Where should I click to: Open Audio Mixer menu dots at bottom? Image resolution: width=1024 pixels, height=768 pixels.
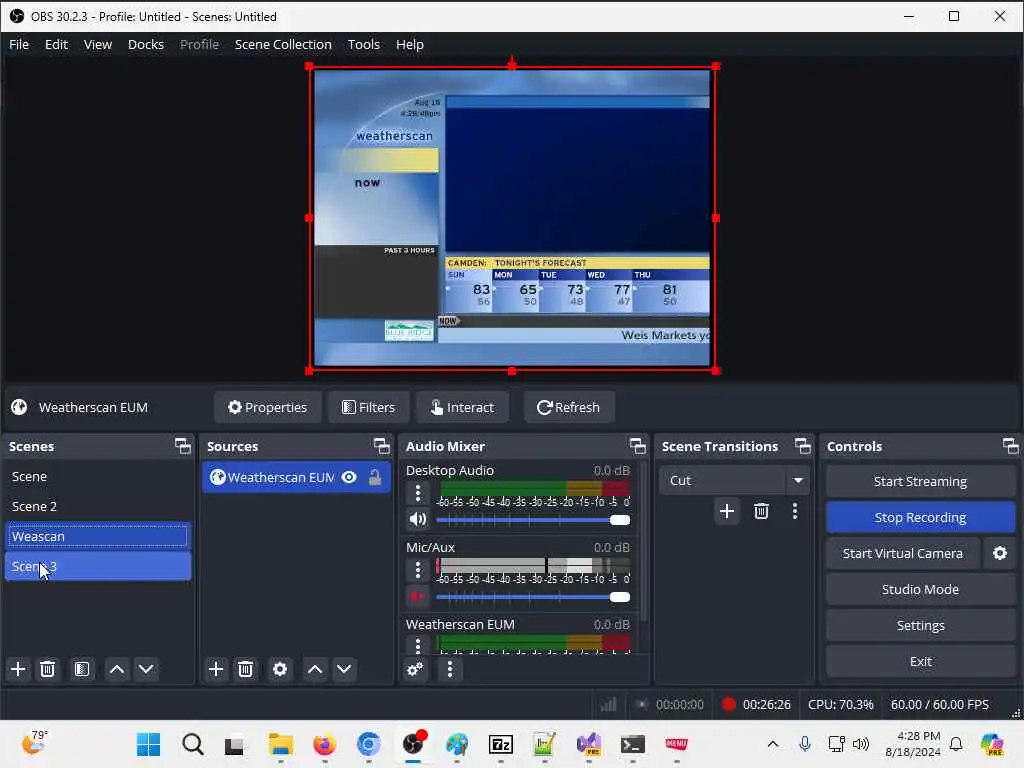point(449,669)
